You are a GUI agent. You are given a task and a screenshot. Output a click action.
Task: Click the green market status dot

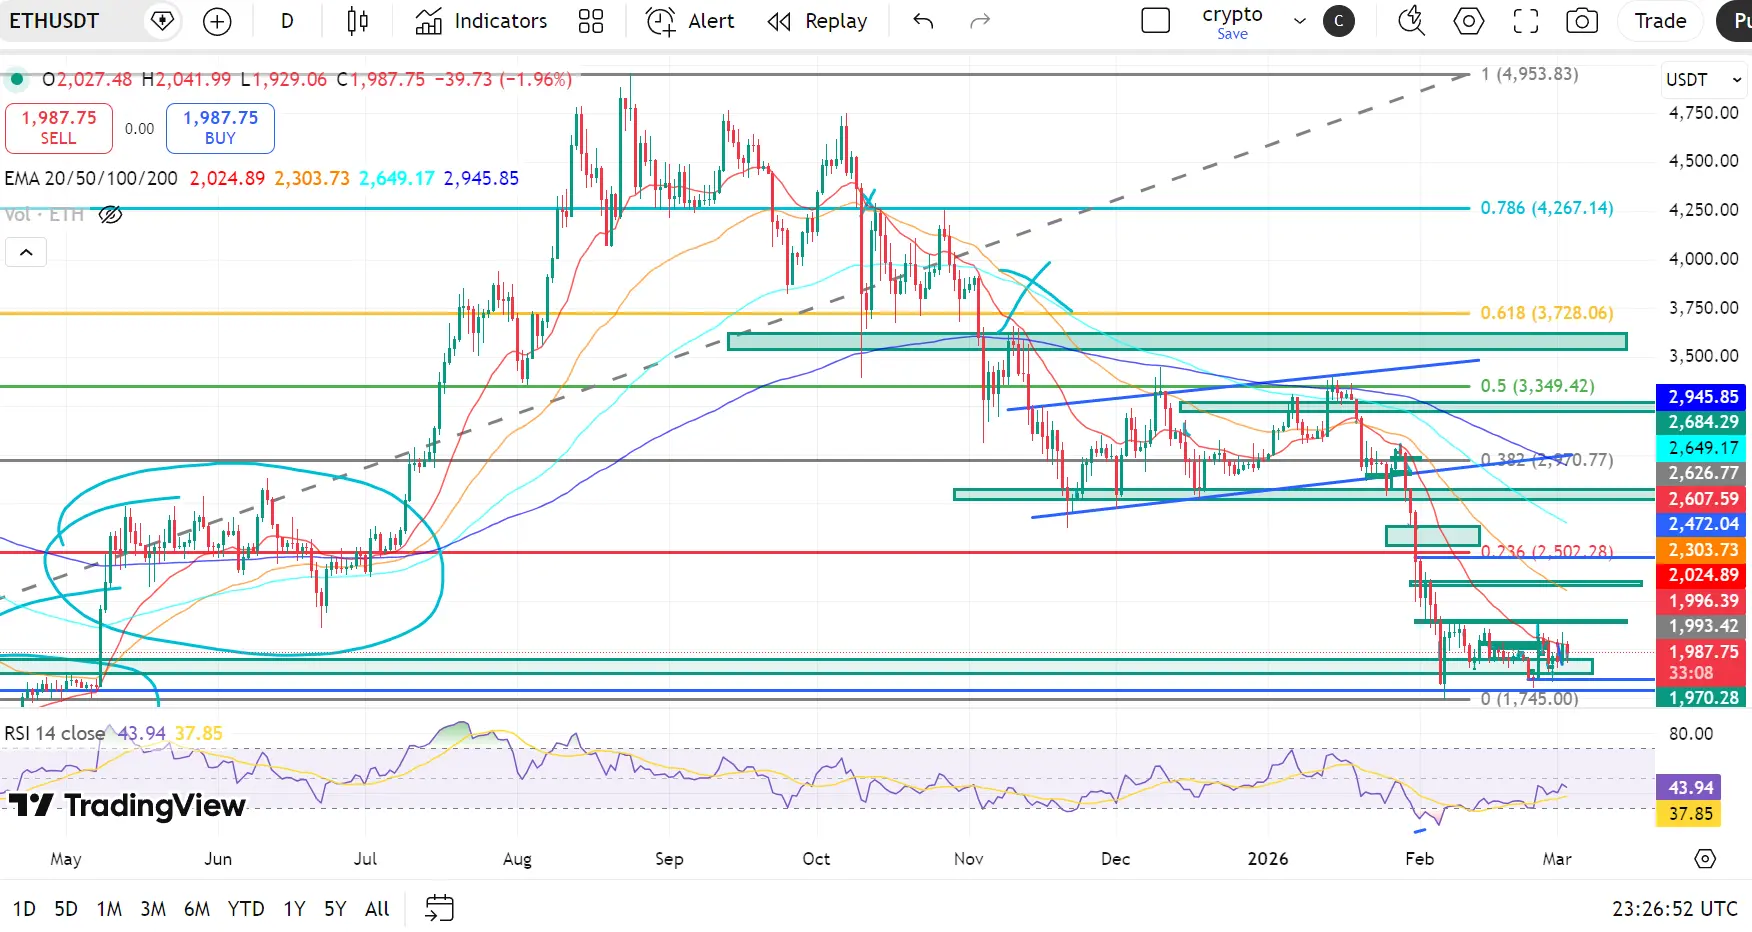click(x=17, y=79)
